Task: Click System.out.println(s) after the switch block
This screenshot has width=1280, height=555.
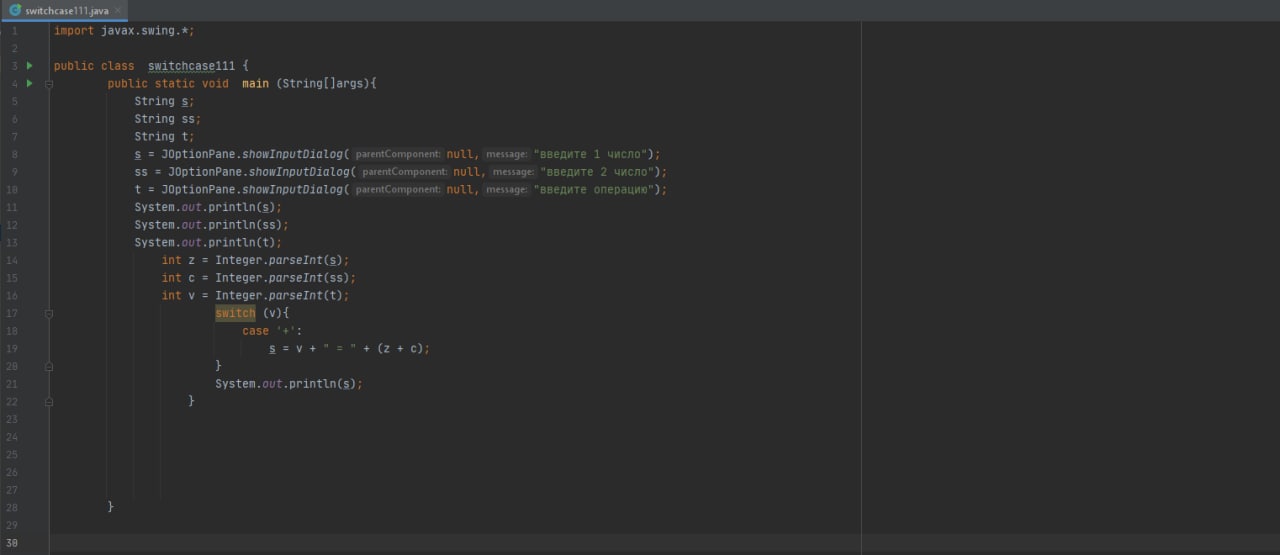Action: (x=289, y=384)
